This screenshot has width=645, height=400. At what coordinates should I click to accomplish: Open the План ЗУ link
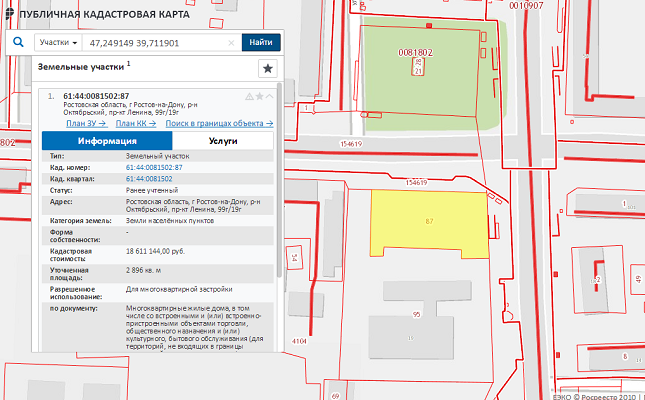(86, 124)
